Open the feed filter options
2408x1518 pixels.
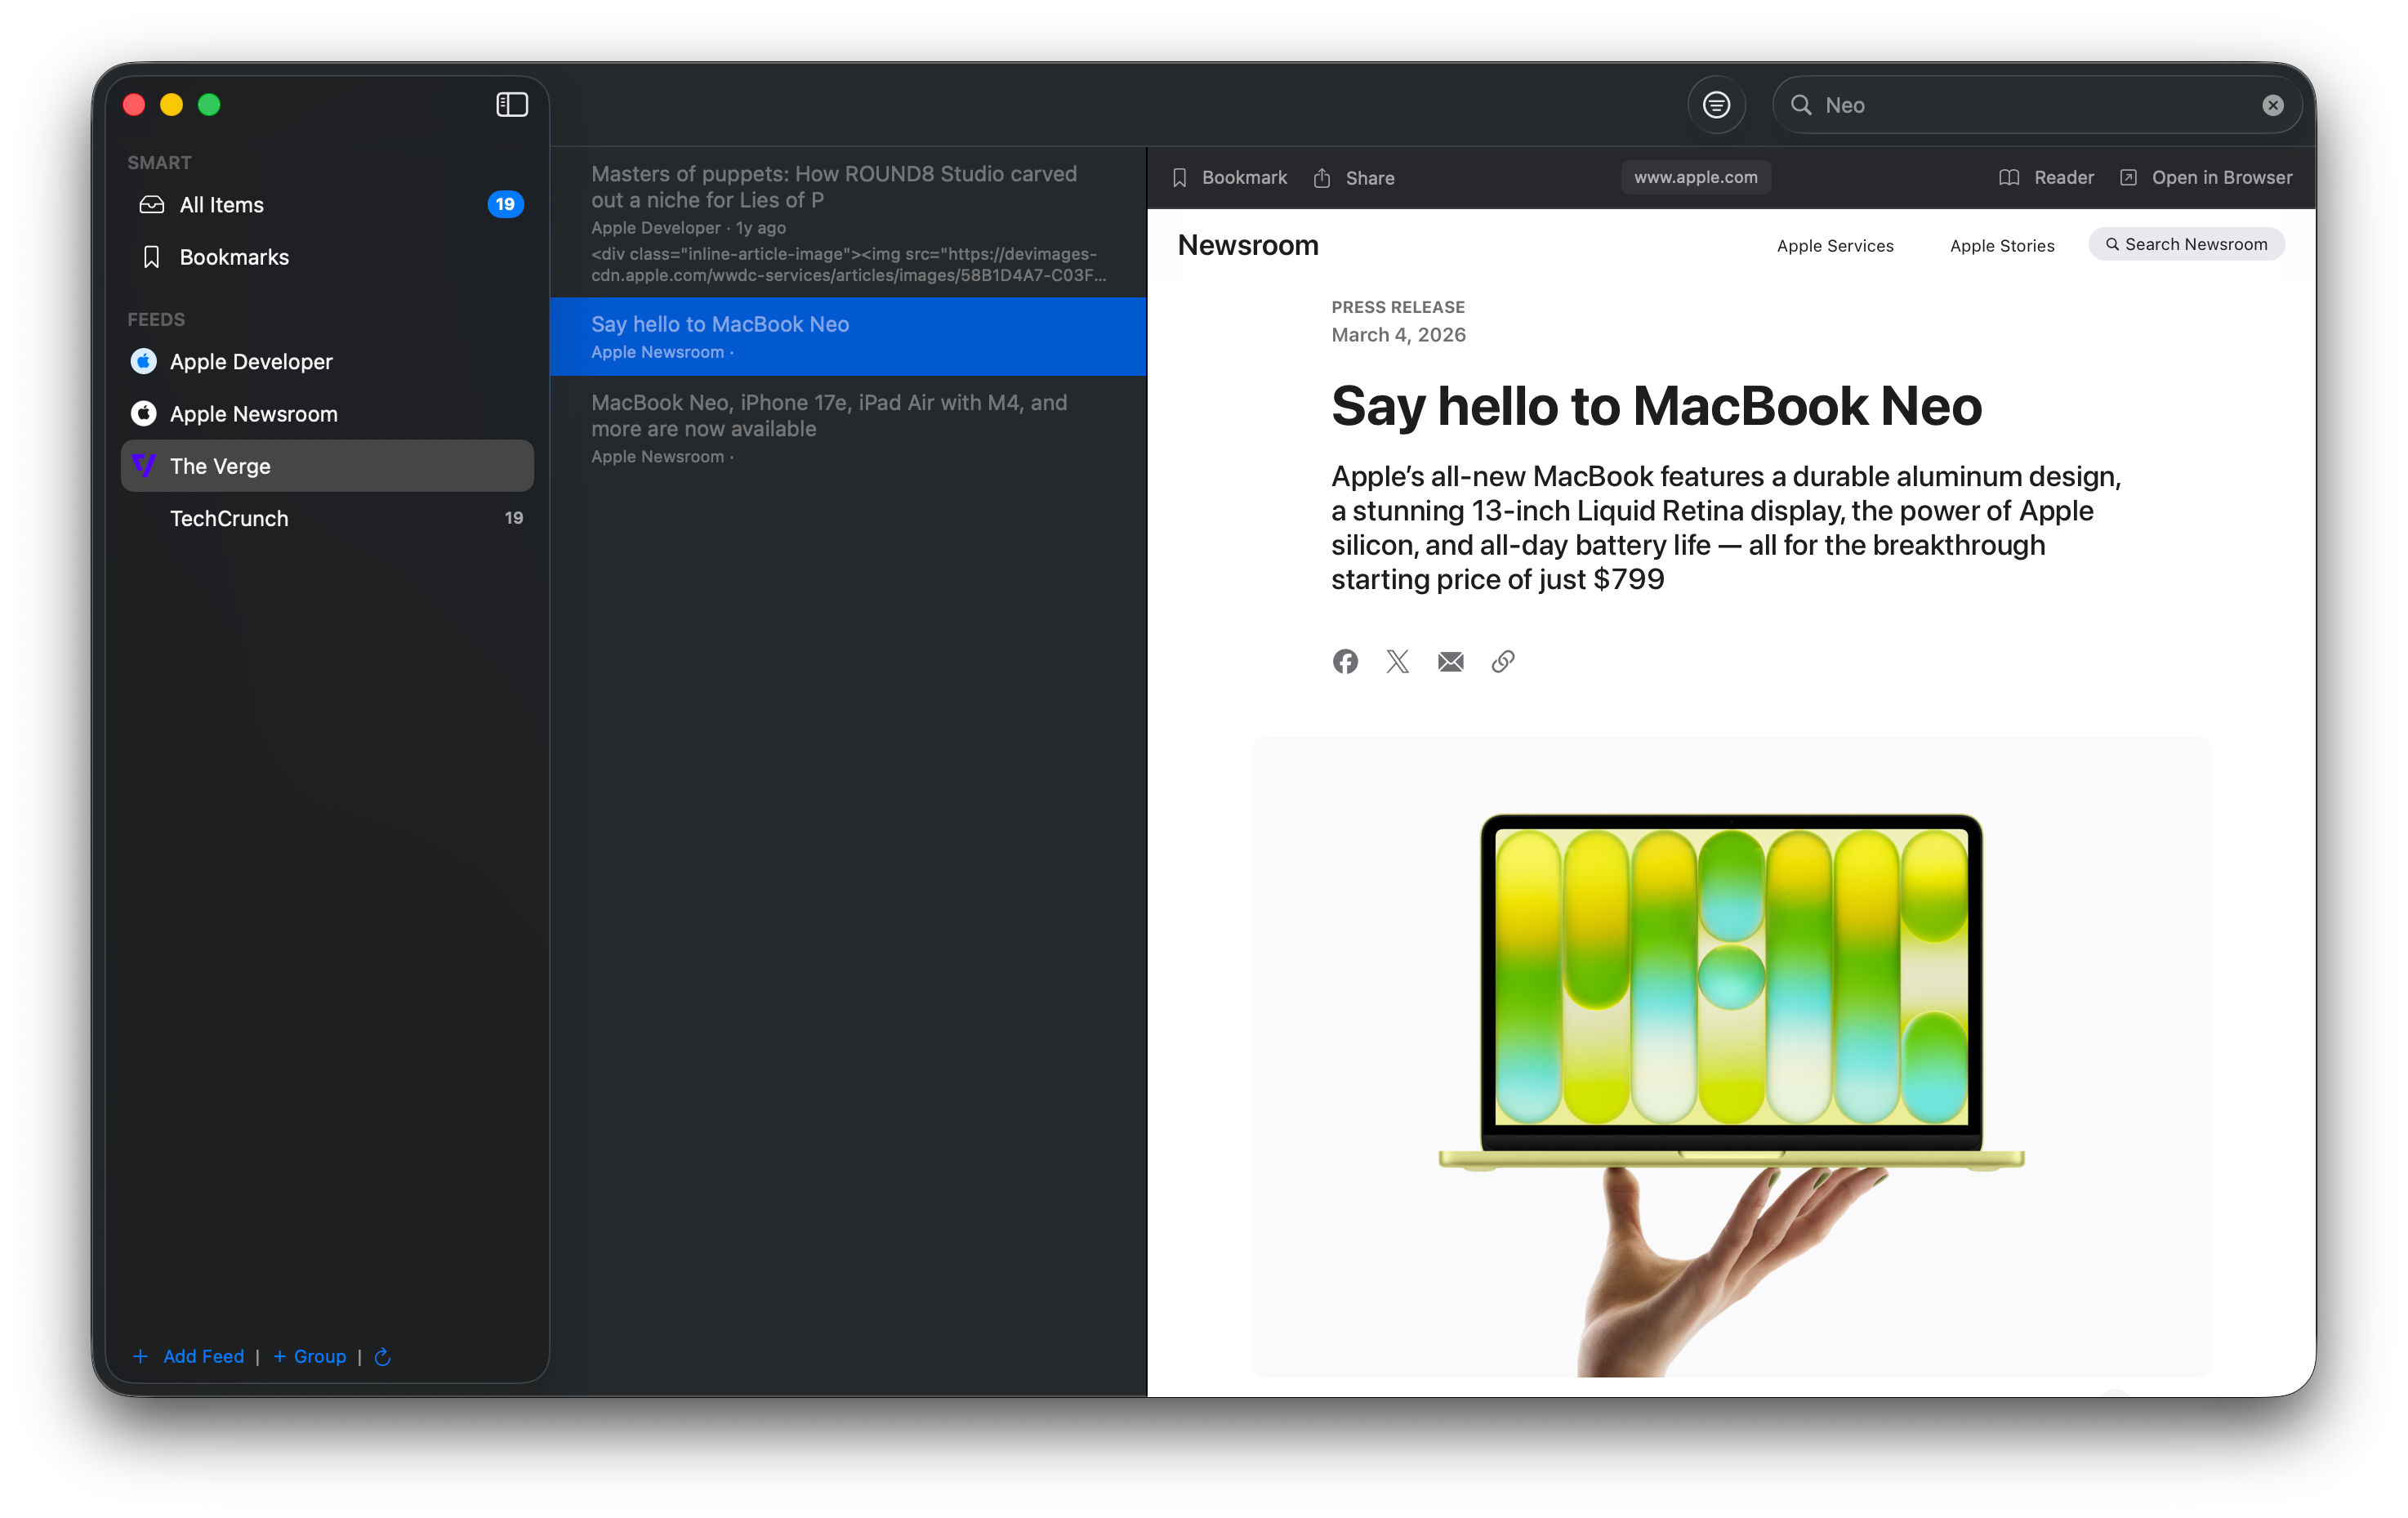[1716, 104]
